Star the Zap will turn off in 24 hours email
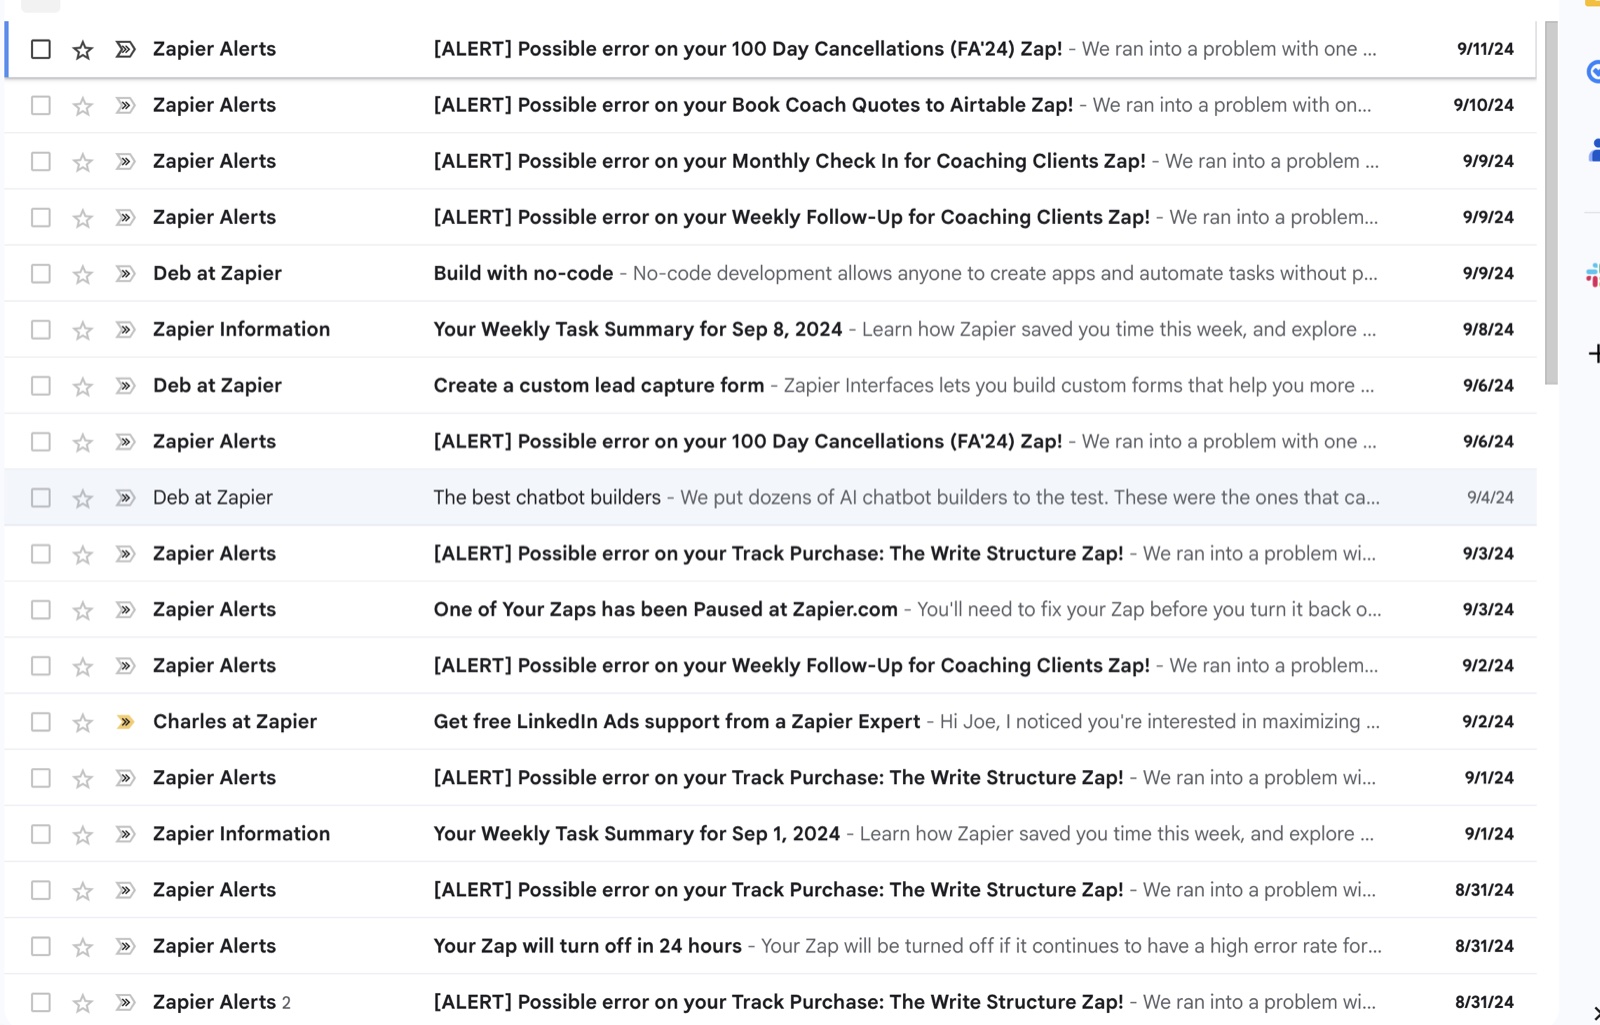This screenshot has width=1600, height=1025. (83, 946)
